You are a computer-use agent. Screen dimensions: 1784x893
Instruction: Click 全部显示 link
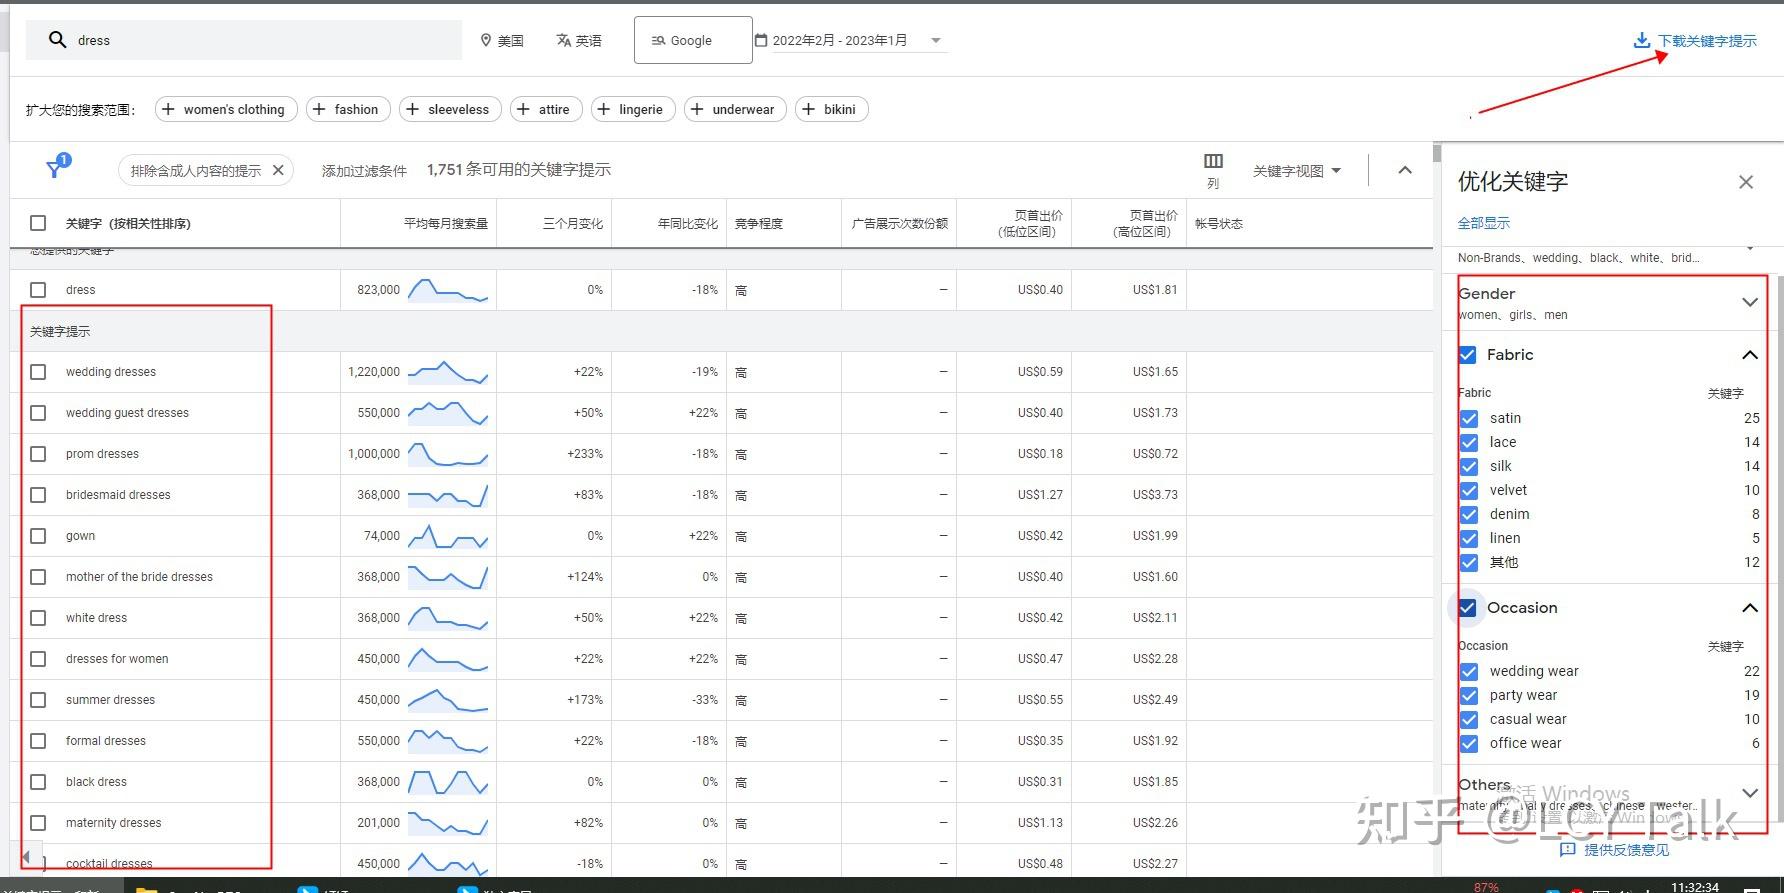(1484, 223)
